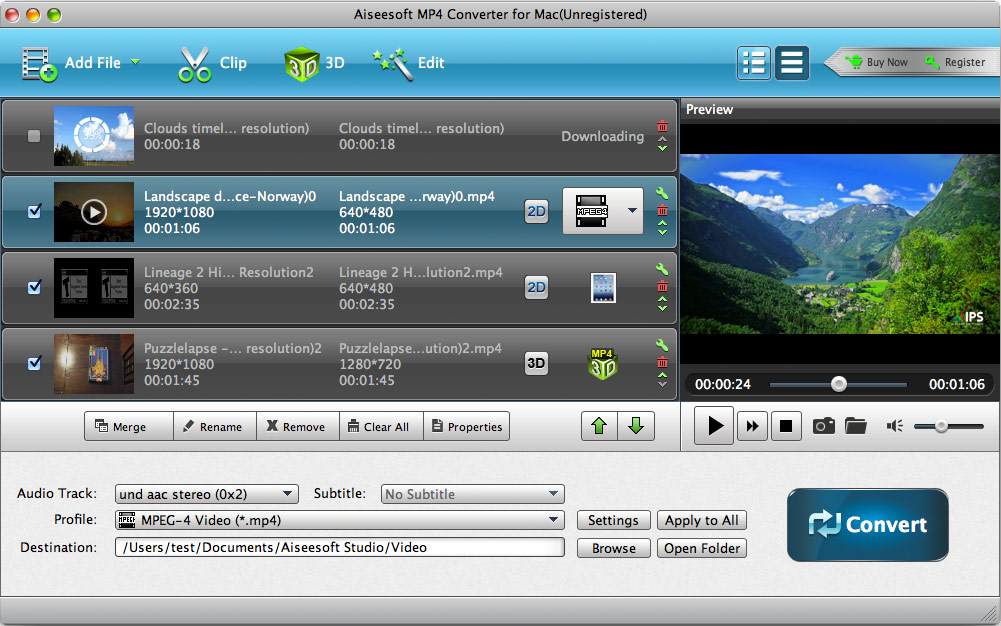
Task: Move selected file up with green arrow
Action: 599,426
